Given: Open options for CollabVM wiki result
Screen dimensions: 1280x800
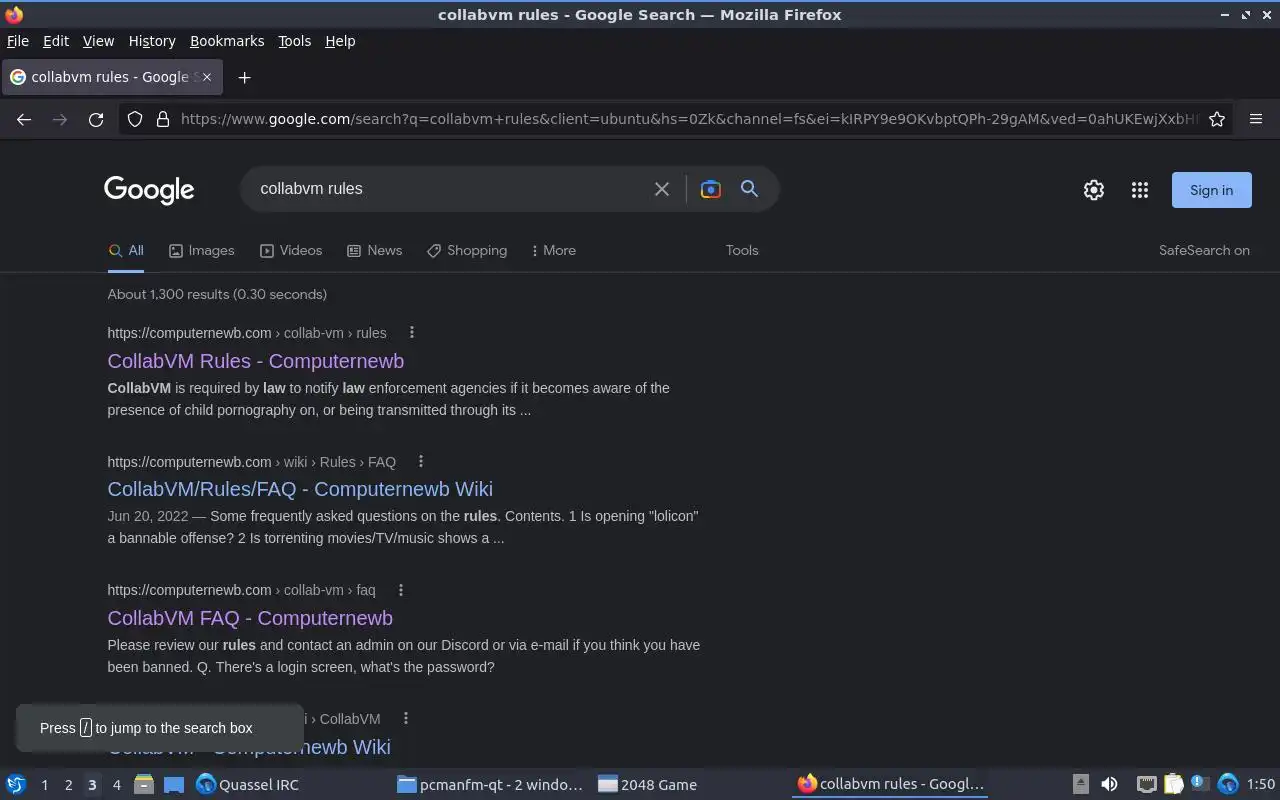Looking at the screenshot, I should [405, 718].
